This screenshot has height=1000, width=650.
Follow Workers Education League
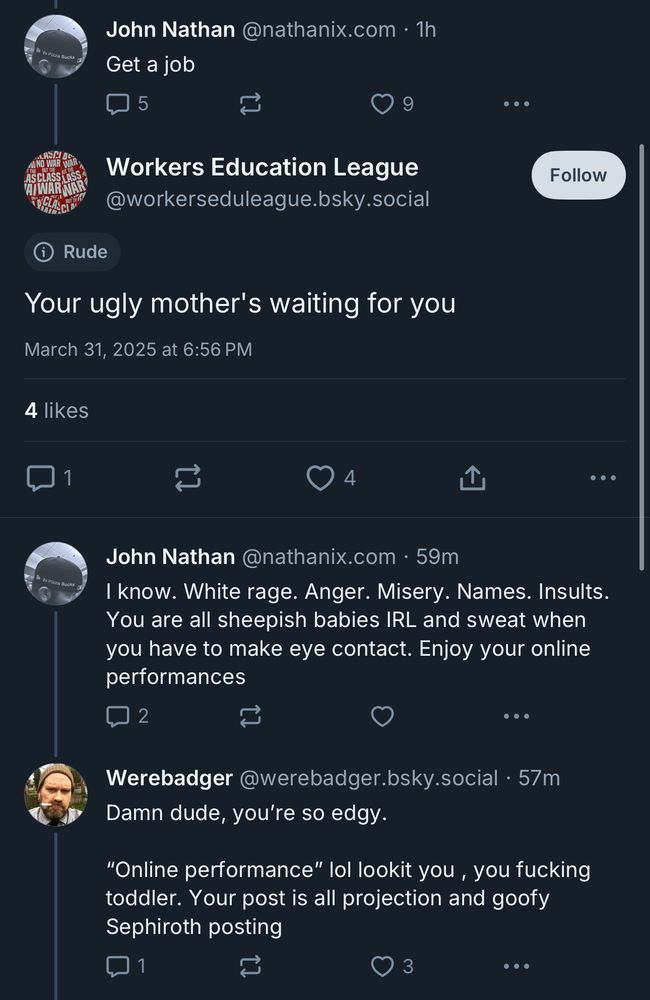click(x=577, y=175)
